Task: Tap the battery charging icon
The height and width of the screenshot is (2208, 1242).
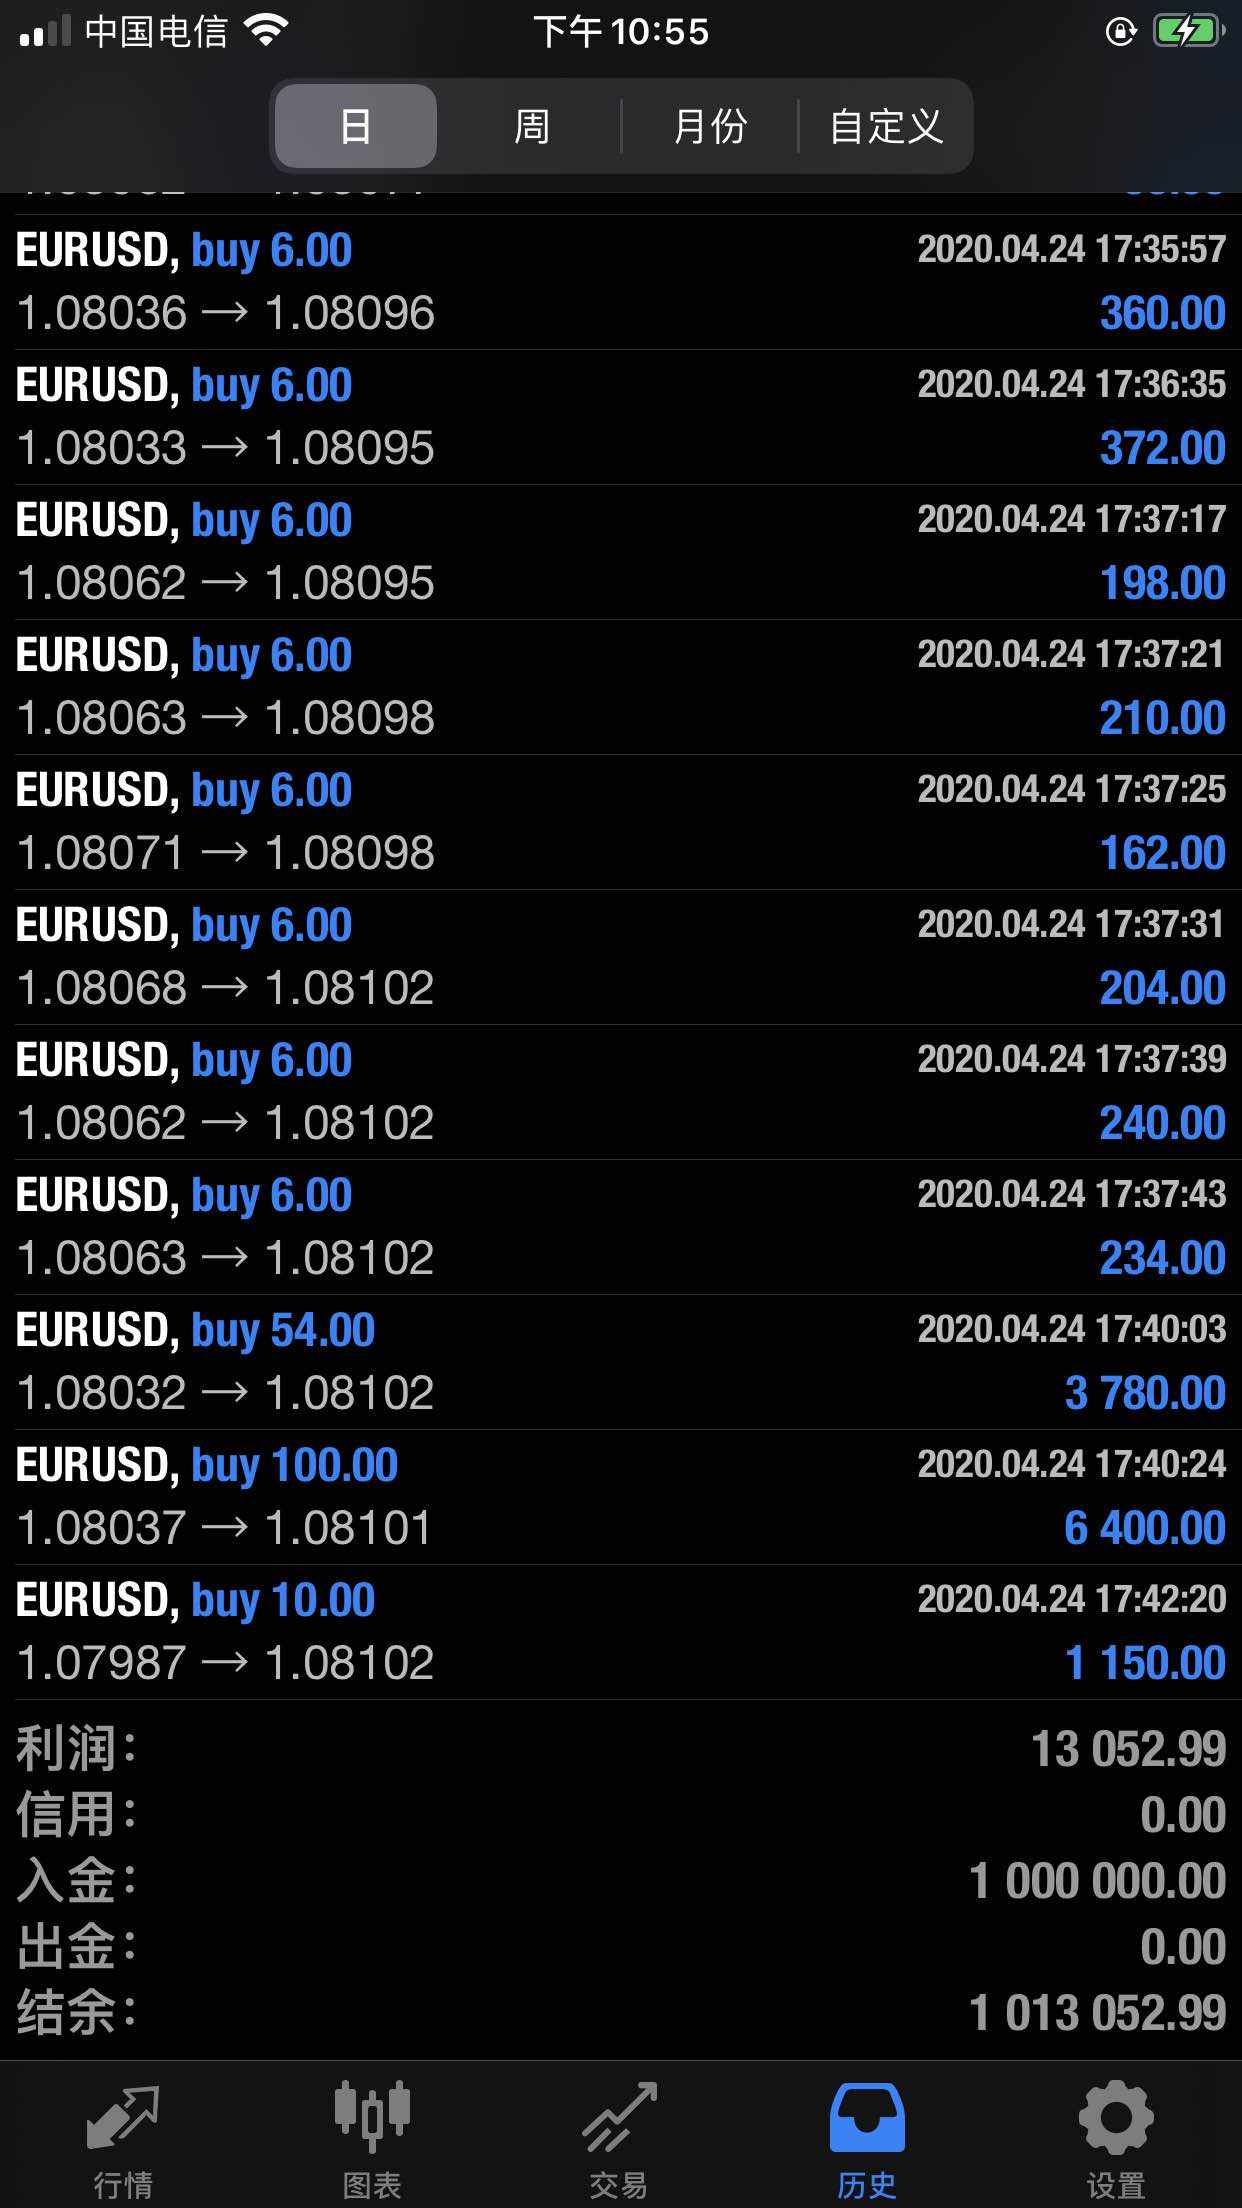Action: pyautogui.click(x=1188, y=32)
